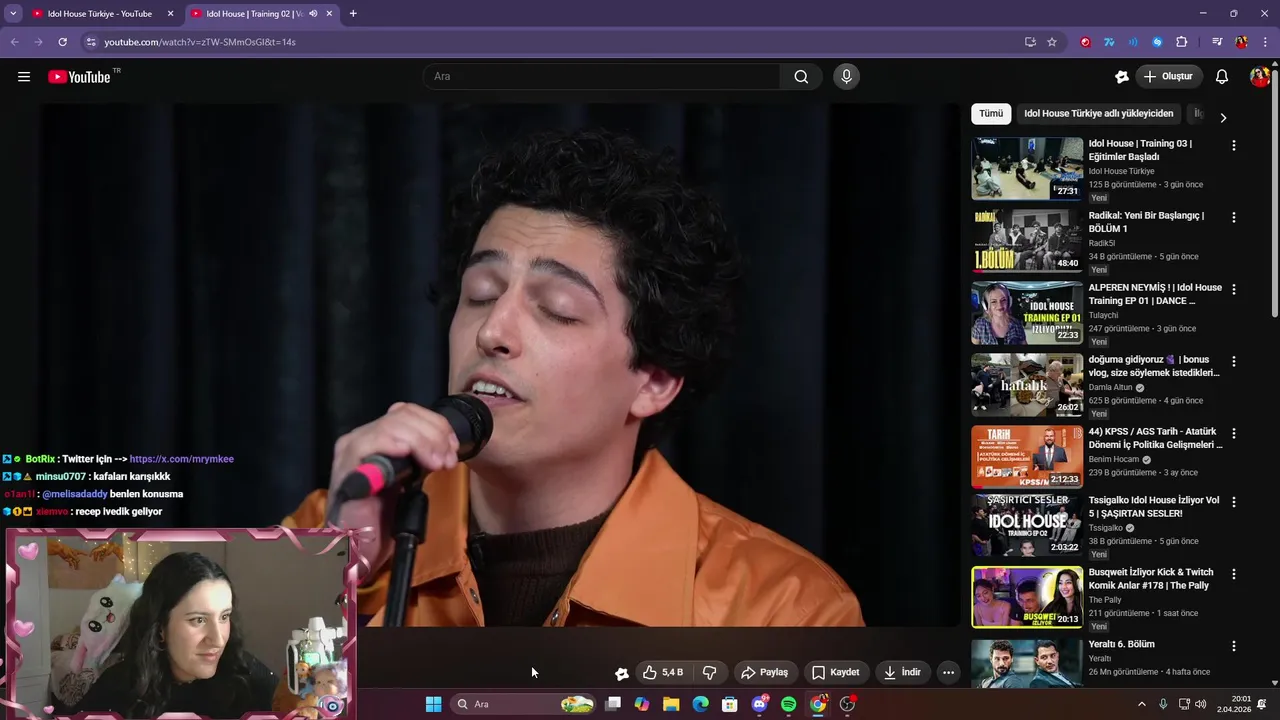
Task: Select Idol House Türkiye adlı yükleyiciden chip
Action: pos(1098,114)
